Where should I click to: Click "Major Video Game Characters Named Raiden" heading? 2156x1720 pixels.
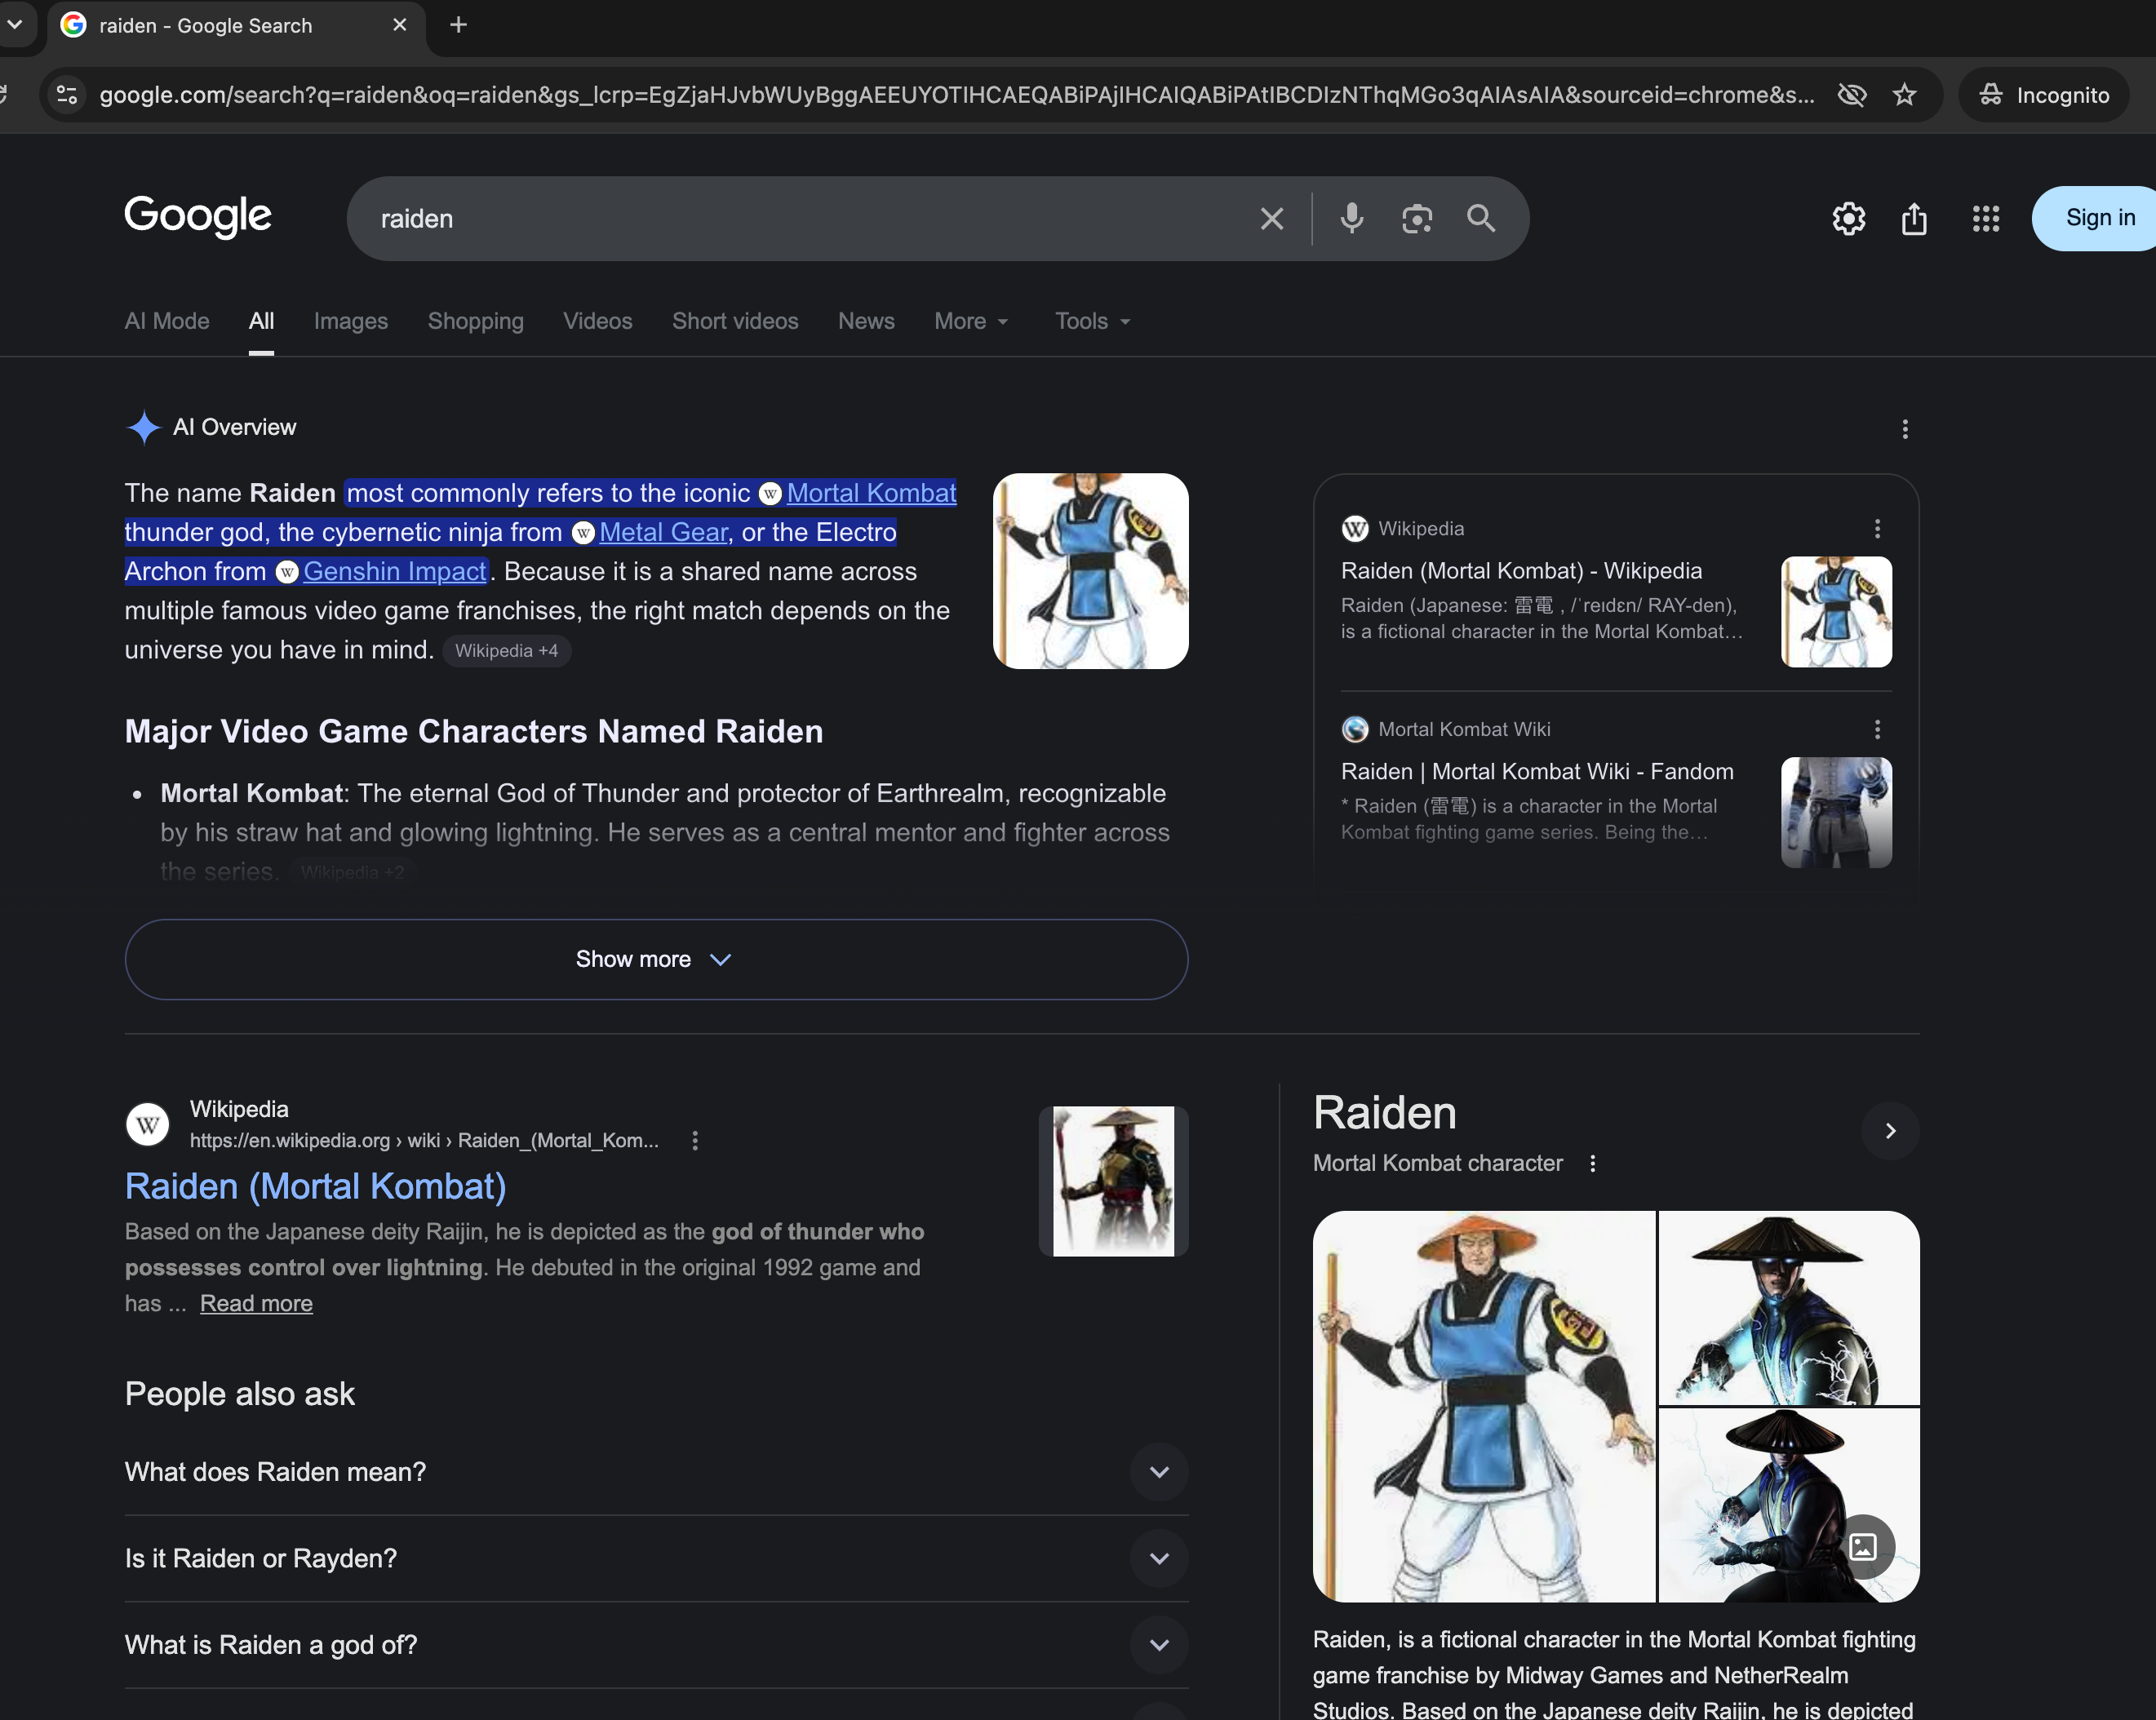click(474, 732)
